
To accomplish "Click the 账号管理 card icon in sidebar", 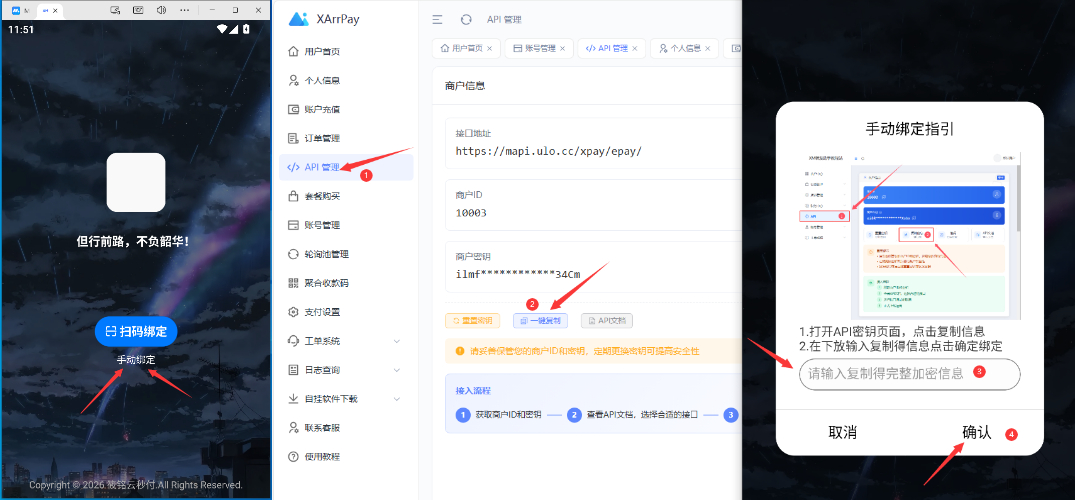I will pos(293,225).
